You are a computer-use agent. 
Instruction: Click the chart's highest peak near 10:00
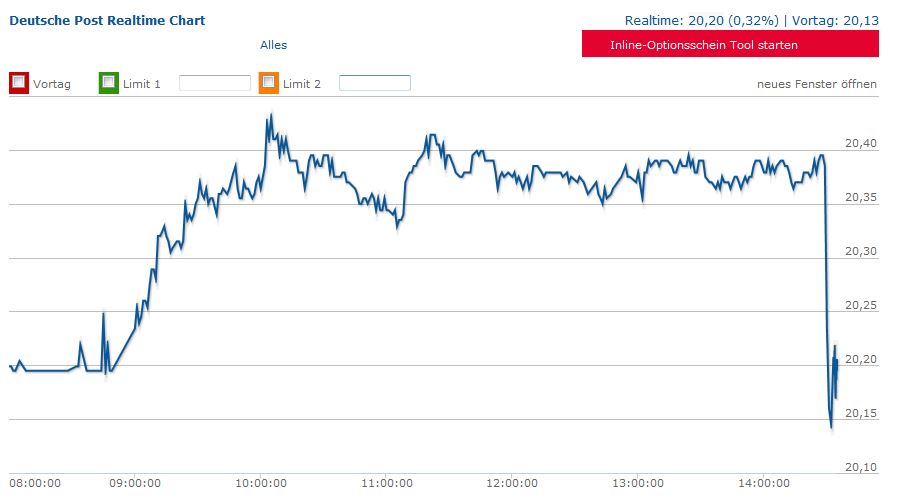tap(270, 116)
